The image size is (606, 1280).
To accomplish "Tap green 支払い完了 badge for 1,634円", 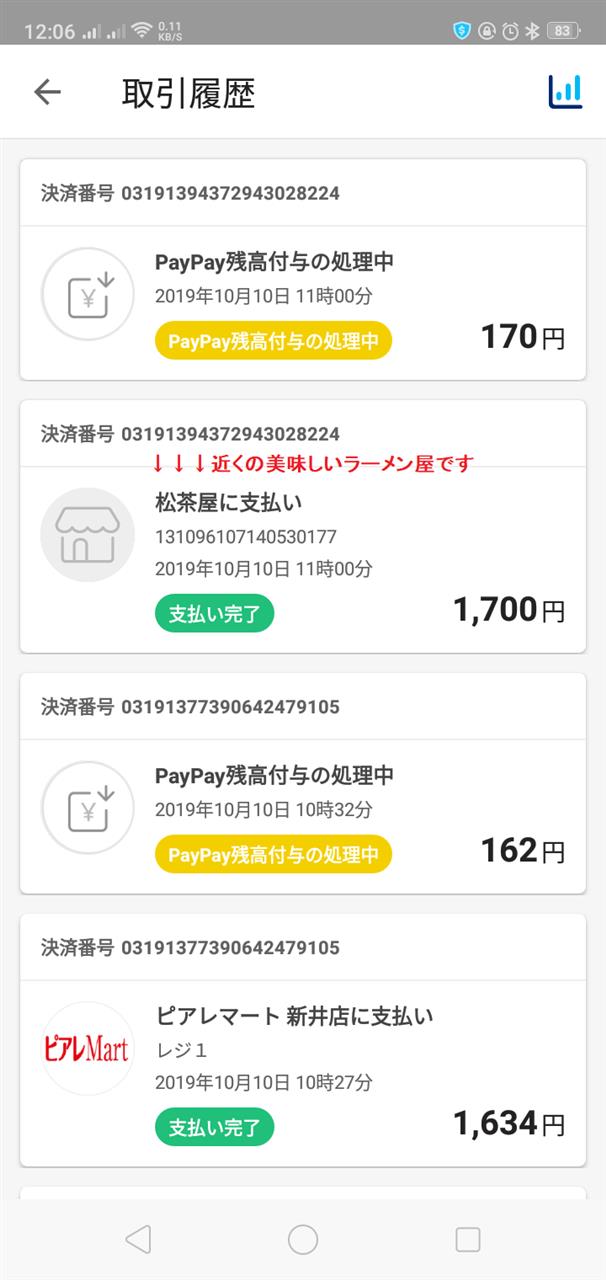I will 214,1128.
